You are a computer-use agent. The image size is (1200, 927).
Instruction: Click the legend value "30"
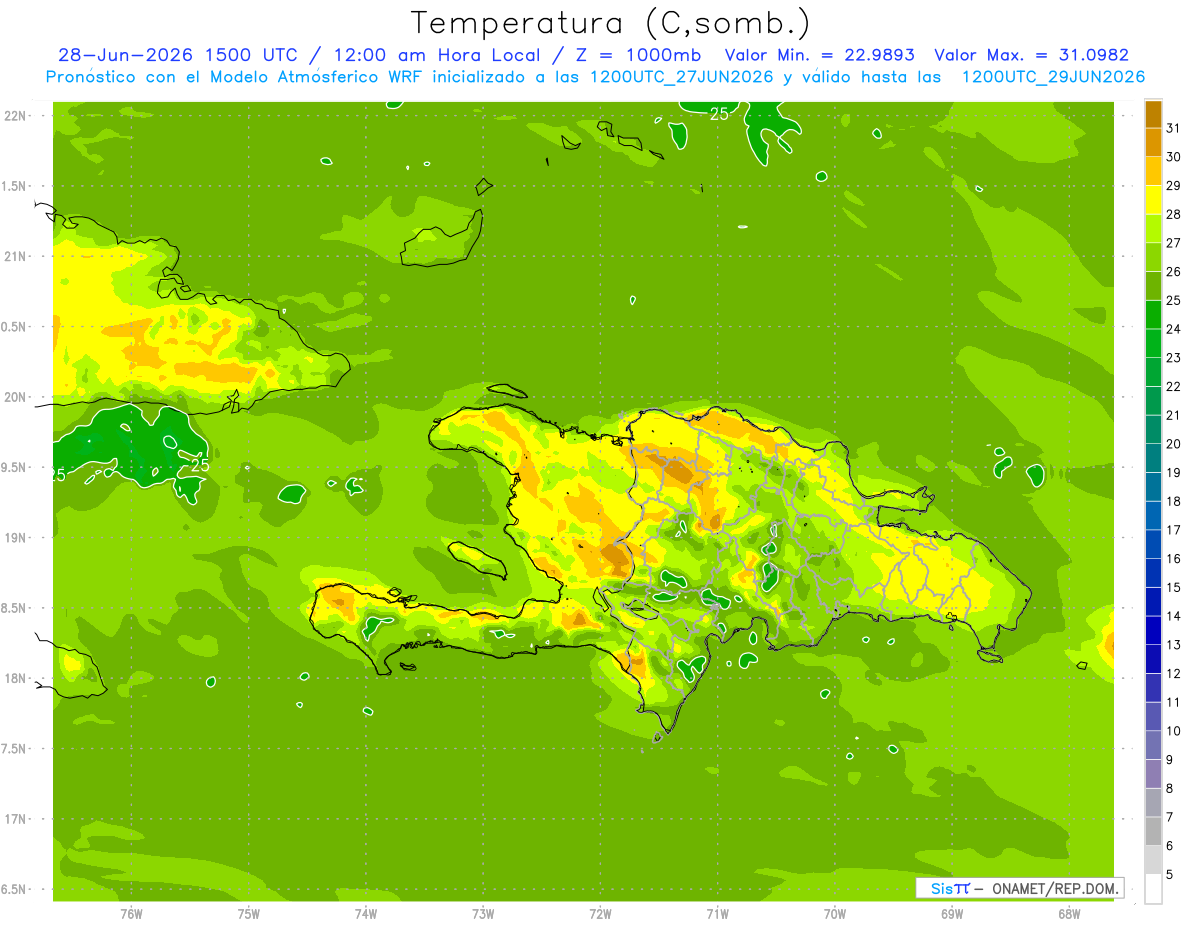(1174, 157)
